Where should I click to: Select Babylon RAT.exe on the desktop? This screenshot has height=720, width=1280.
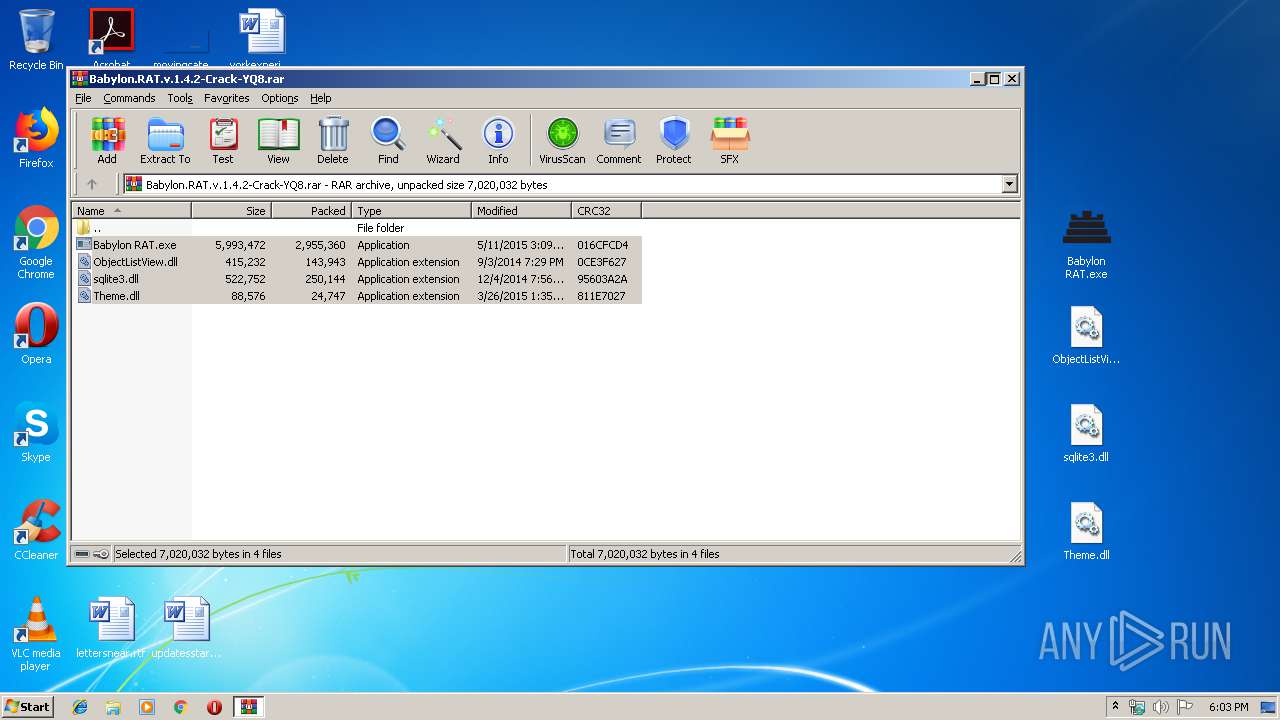[x=1086, y=245]
